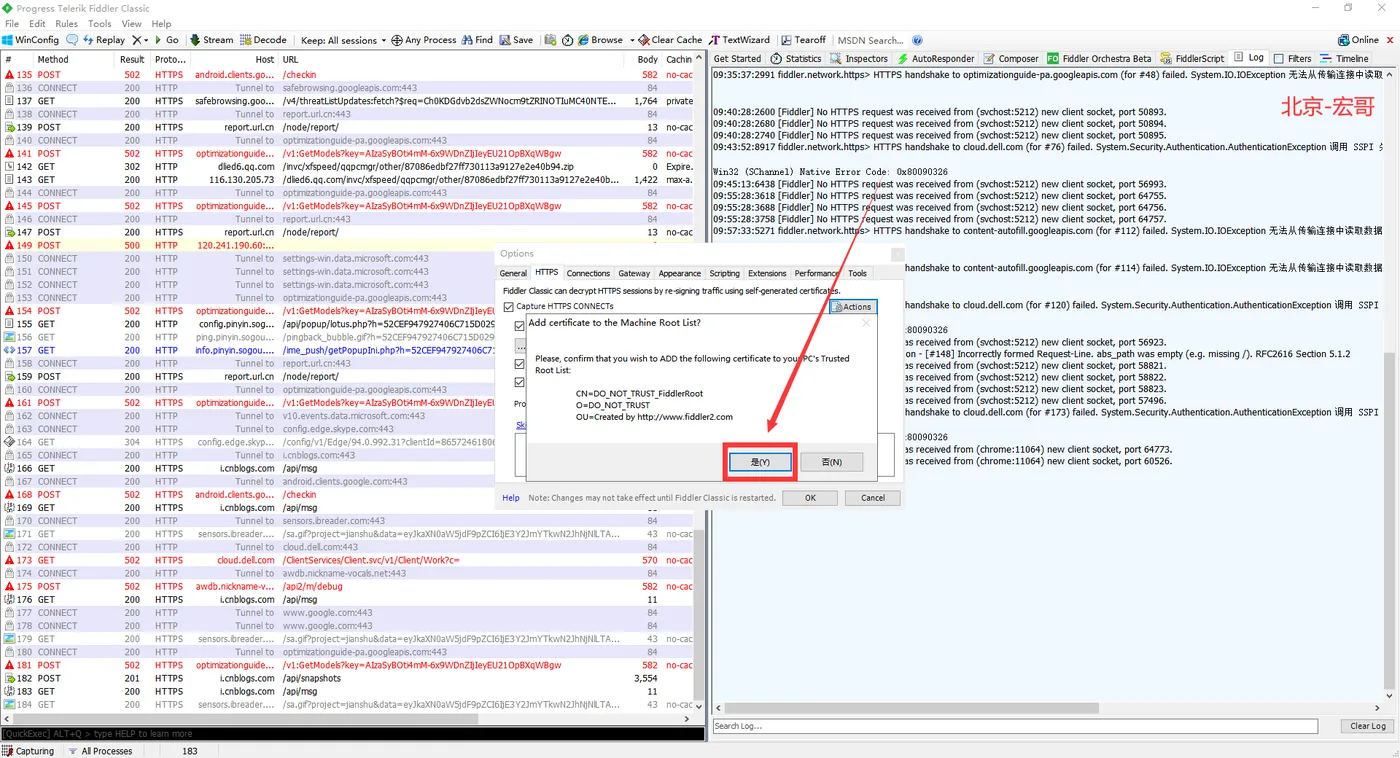Decline certificate with the 否(N) button
Viewport: 1400px width, 758px height.
pos(831,462)
